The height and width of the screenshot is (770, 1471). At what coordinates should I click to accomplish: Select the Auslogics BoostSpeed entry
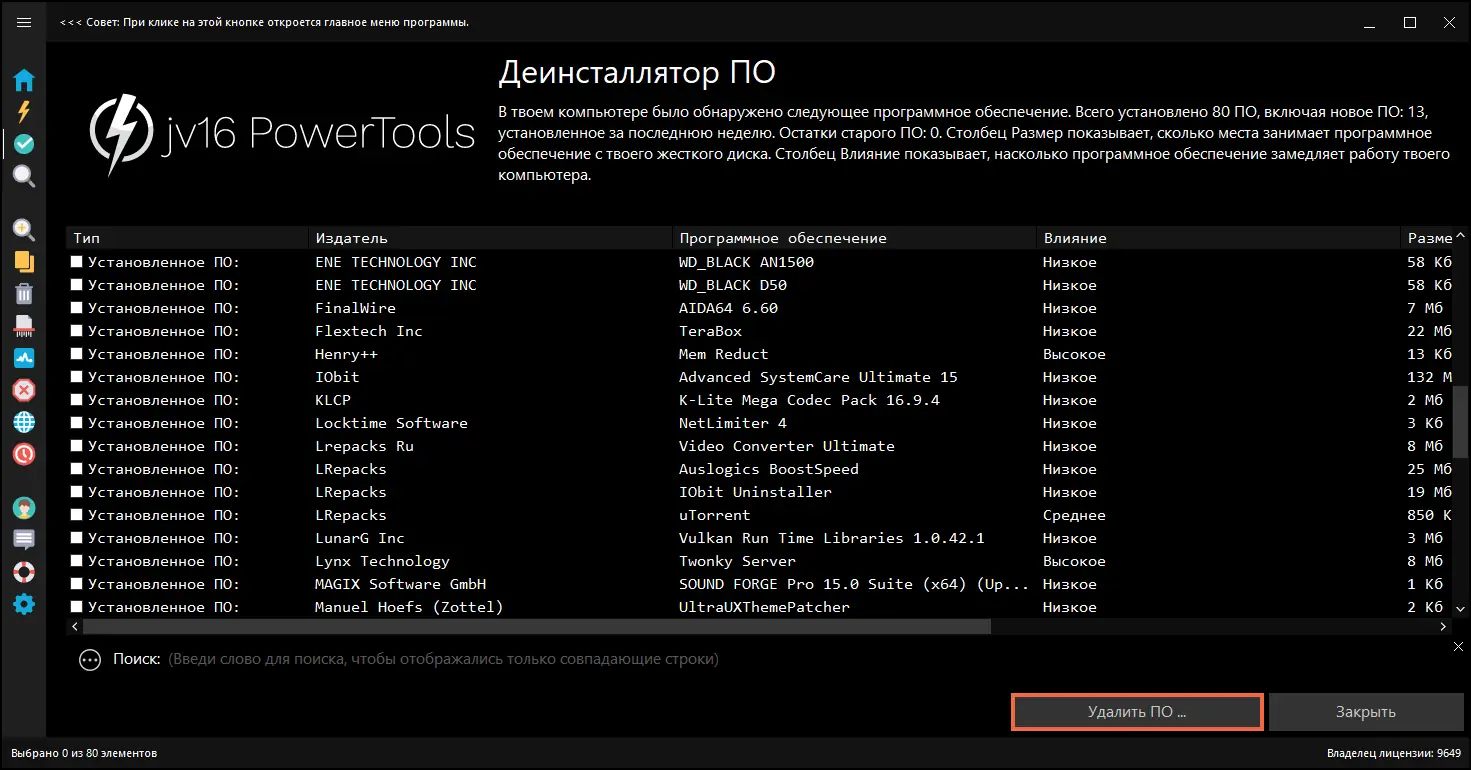click(768, 469)
